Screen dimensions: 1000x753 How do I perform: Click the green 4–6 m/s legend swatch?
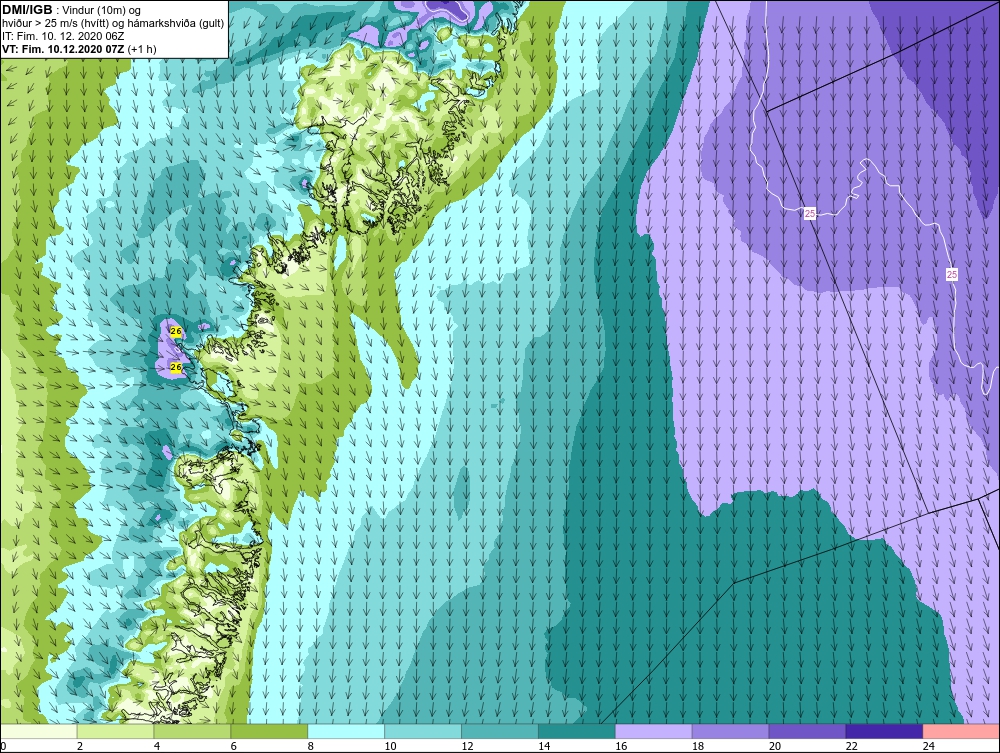pyautogui.click(x=192, y=731)
